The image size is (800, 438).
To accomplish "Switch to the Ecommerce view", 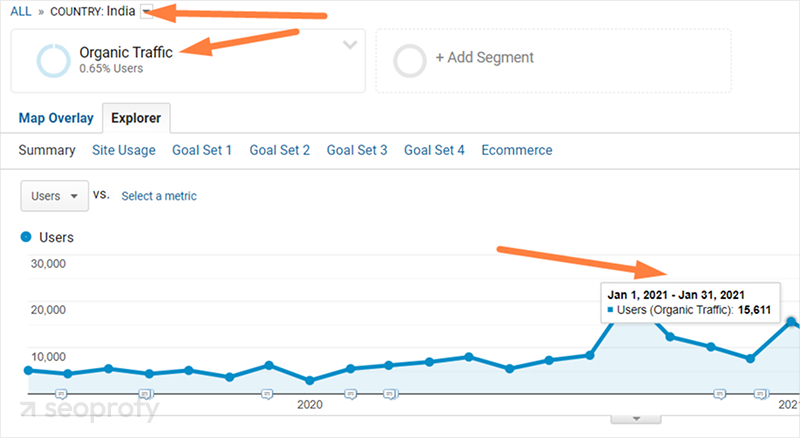I will point(517,150).
